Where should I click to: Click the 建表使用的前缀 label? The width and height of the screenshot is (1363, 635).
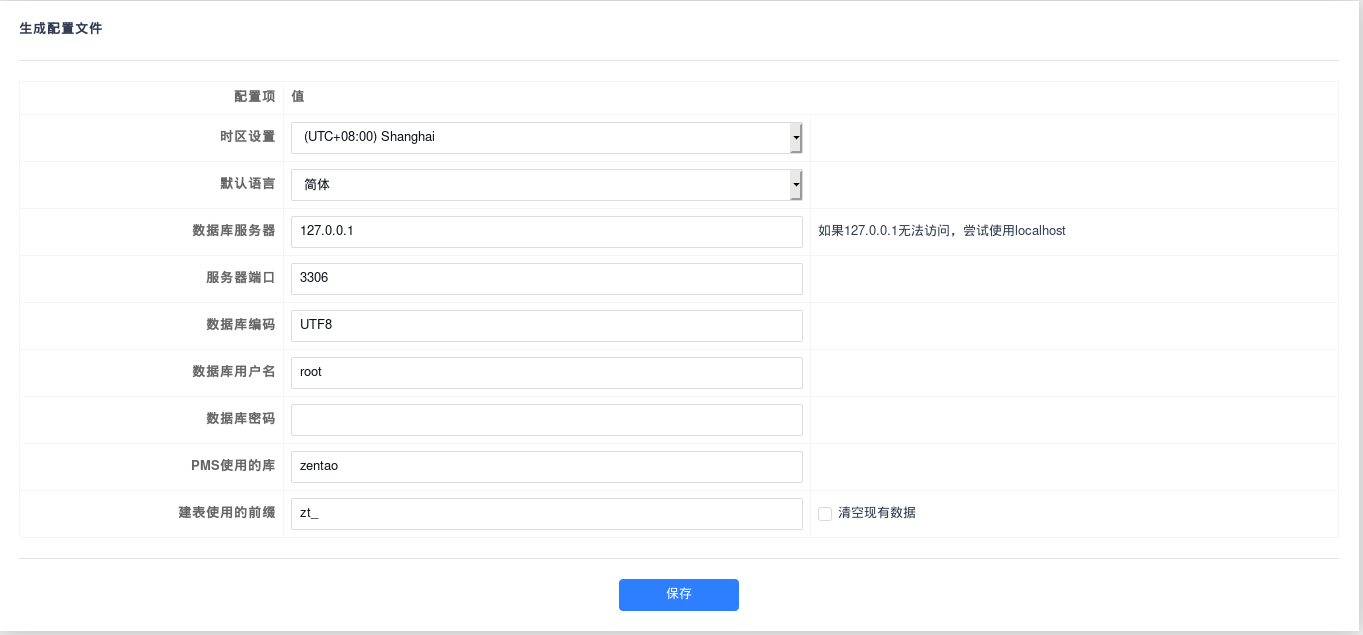coord(227,513)
